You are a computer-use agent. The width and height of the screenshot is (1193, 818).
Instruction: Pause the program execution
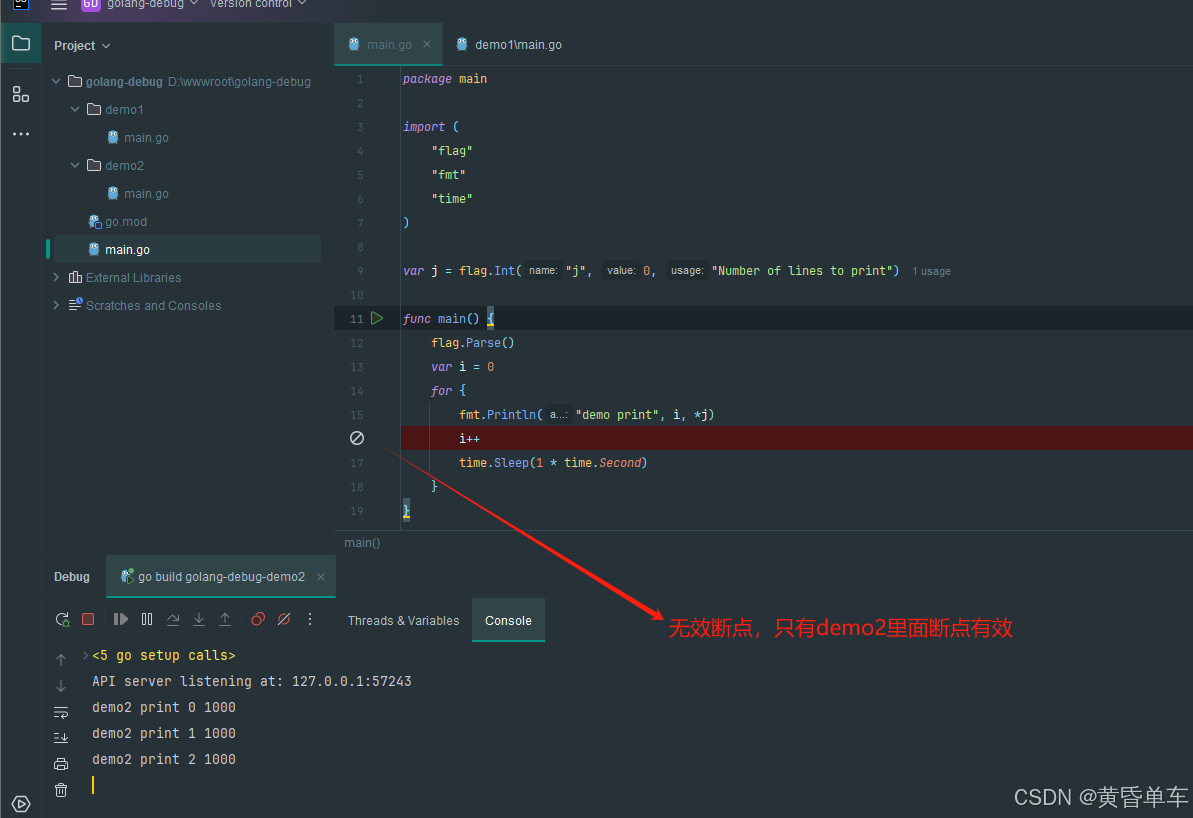tap(147, 620)
